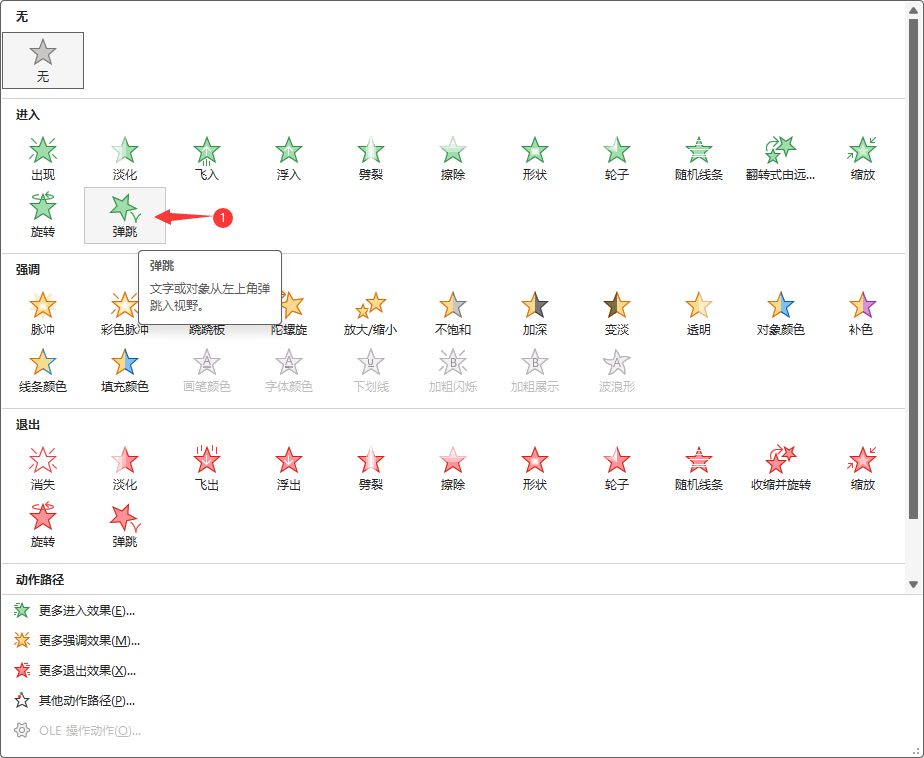Select the exit 旋转 swivel effect
The image size is (924, 758).
pos(43,526)
